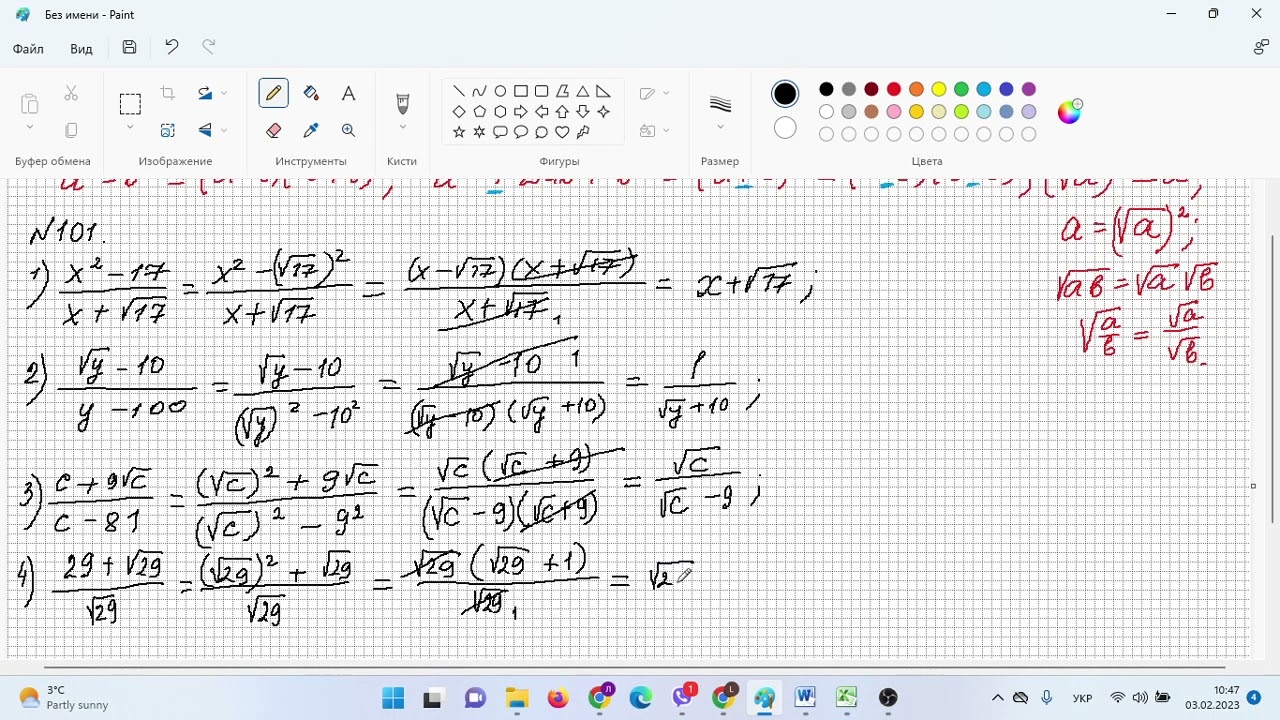Open the Файл menu
Image resolution: width=1280 pixels, height=720 pixels.
pyautogui.click(x=28, y=49)
